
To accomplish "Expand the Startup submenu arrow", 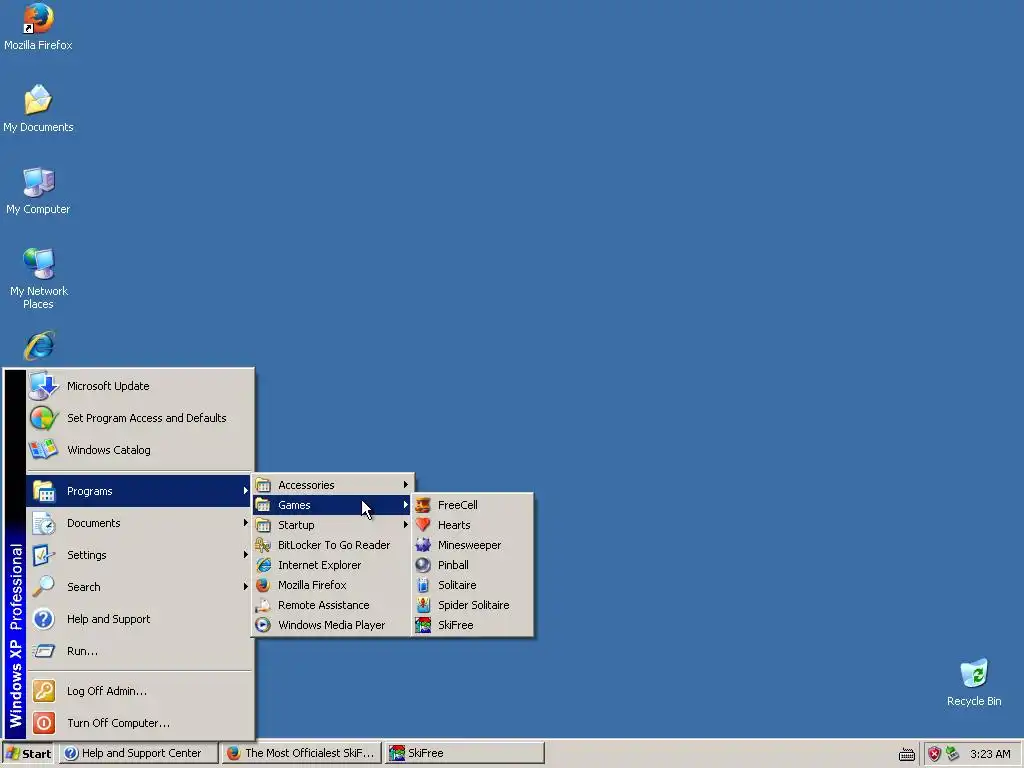I will [x=406, y=524].
